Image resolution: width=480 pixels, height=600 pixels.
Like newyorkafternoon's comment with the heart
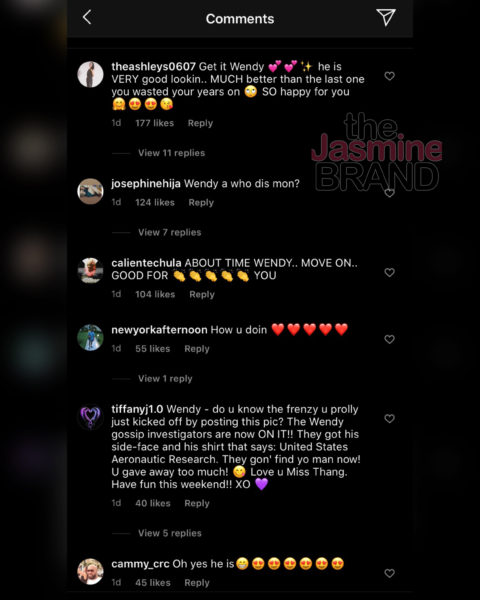[x=389, y=339]
